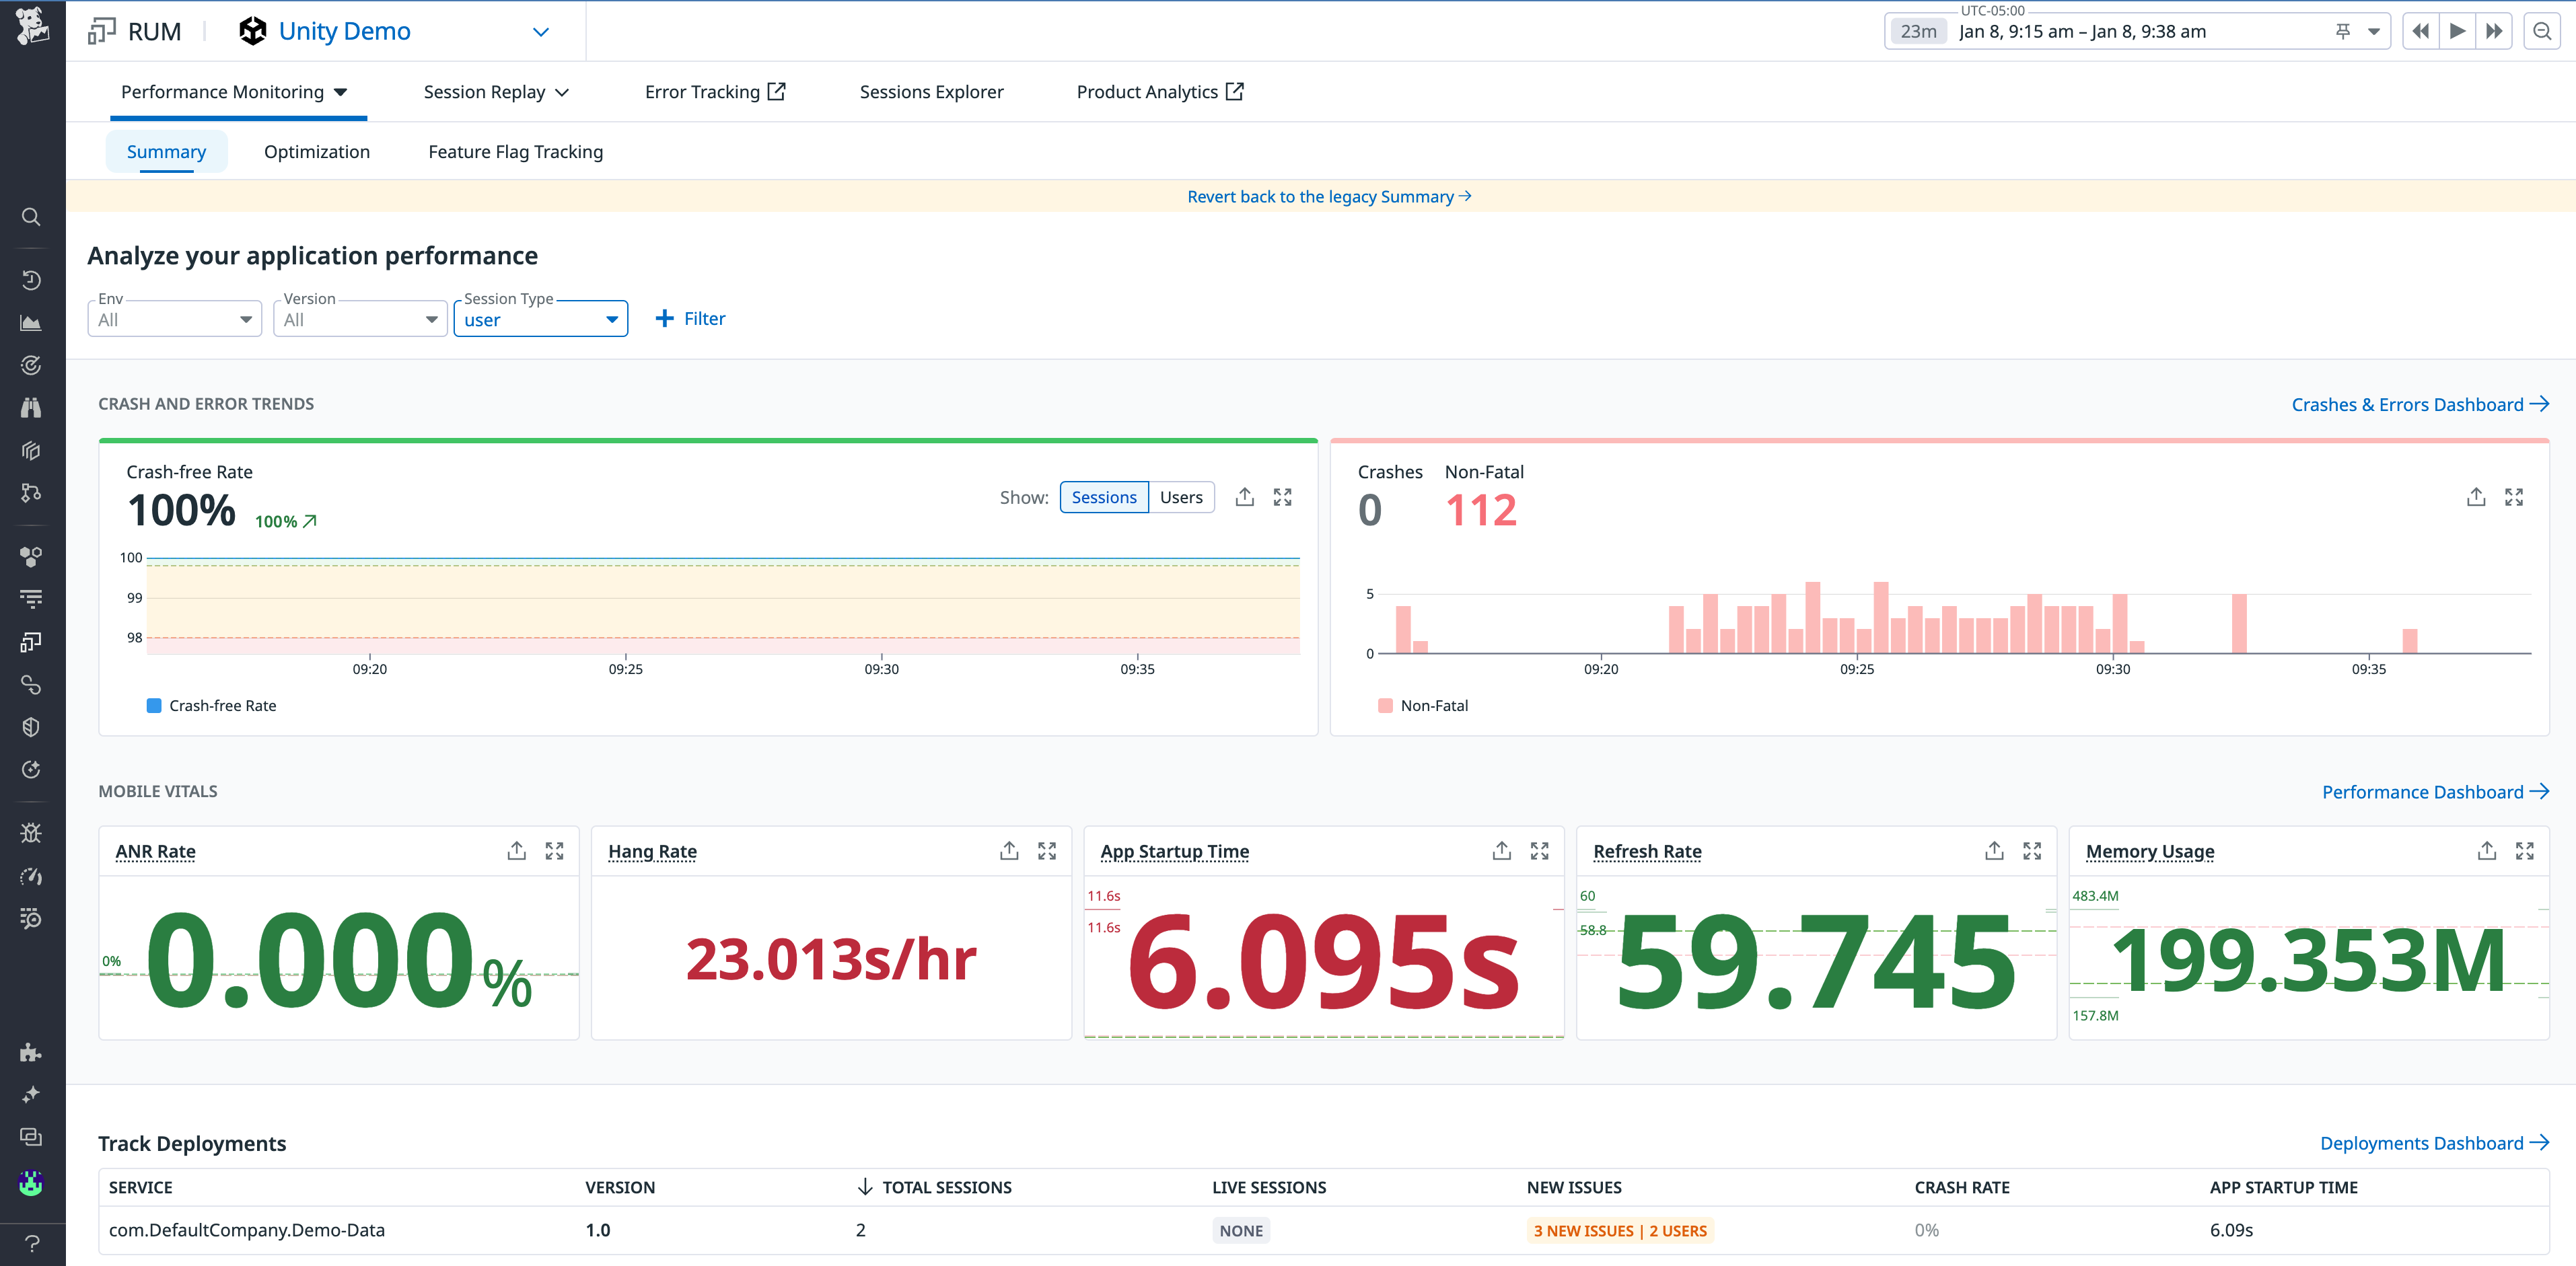Screen dimensions: 2576x1266
Task: Click Revert back to the legacy Summary
Action: (x=1328, y=196)
